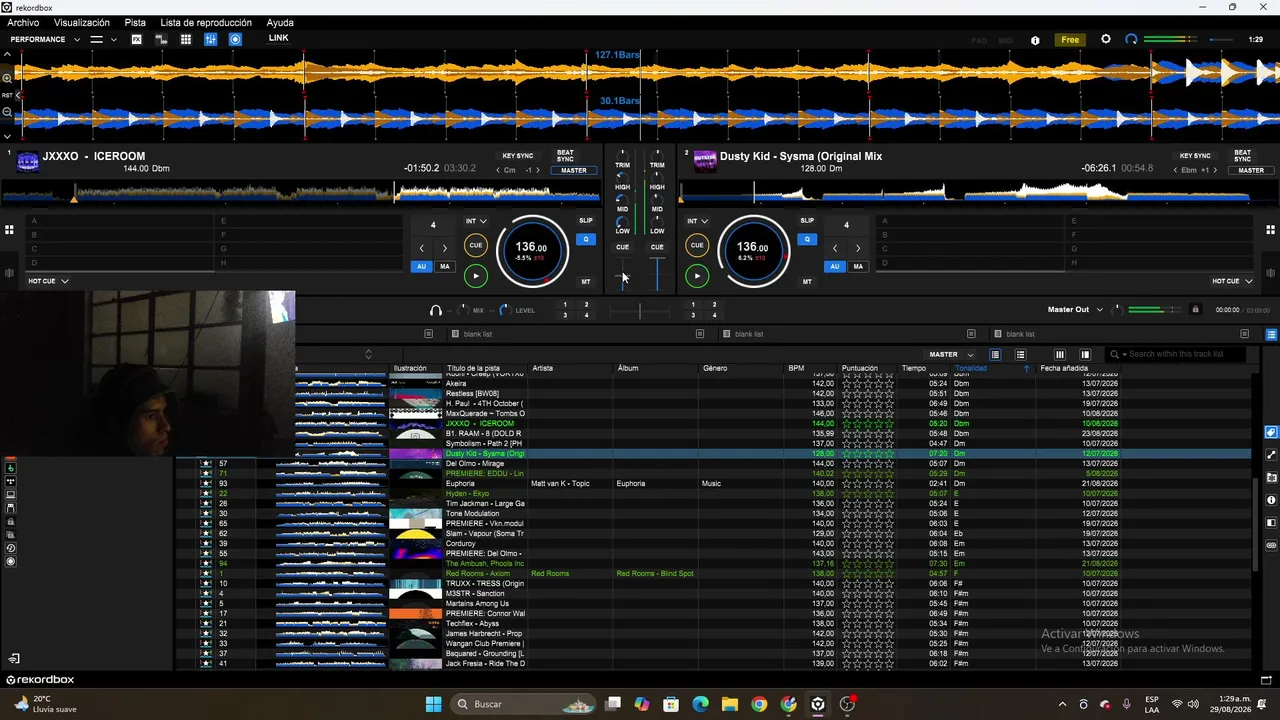Toggle Quantize Q on deck 2
The height and width of the screenshot is (720, 1280).
pos(807,239)
